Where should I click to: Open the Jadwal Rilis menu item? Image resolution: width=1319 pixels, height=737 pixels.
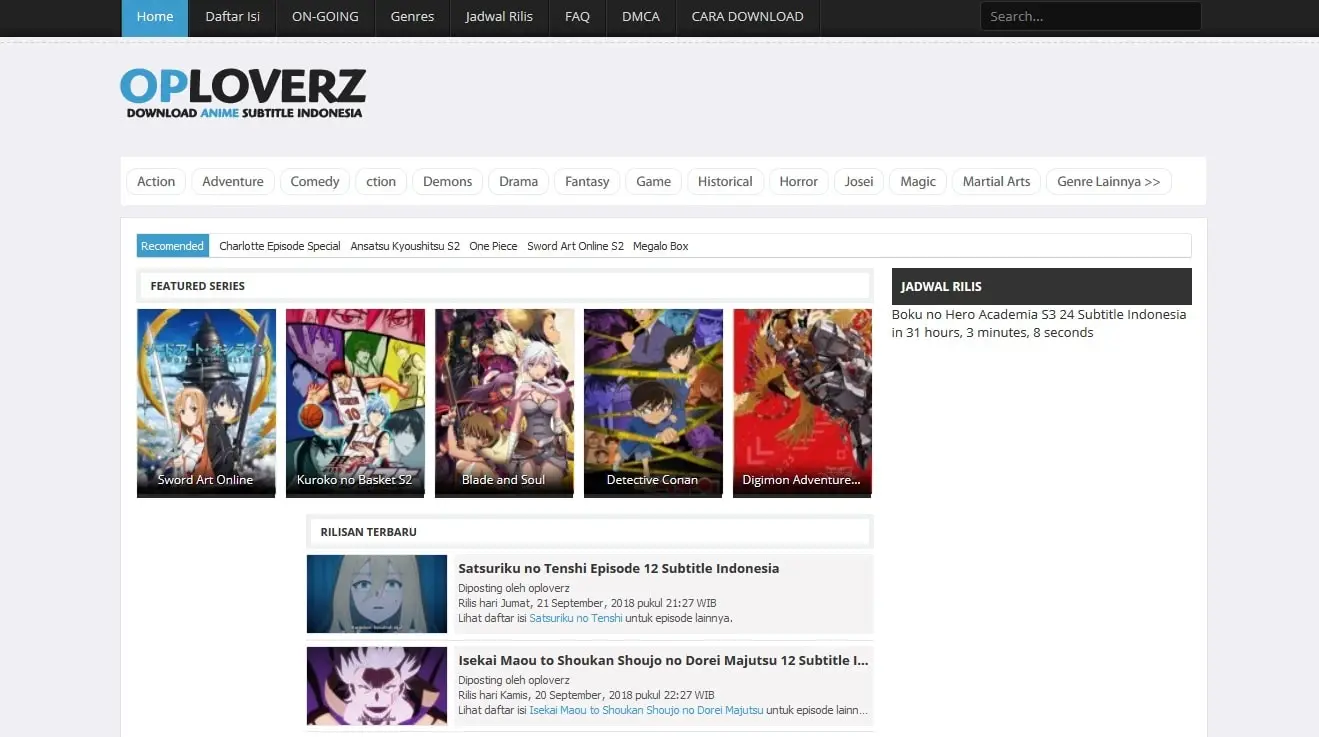(x=499, y=17)
